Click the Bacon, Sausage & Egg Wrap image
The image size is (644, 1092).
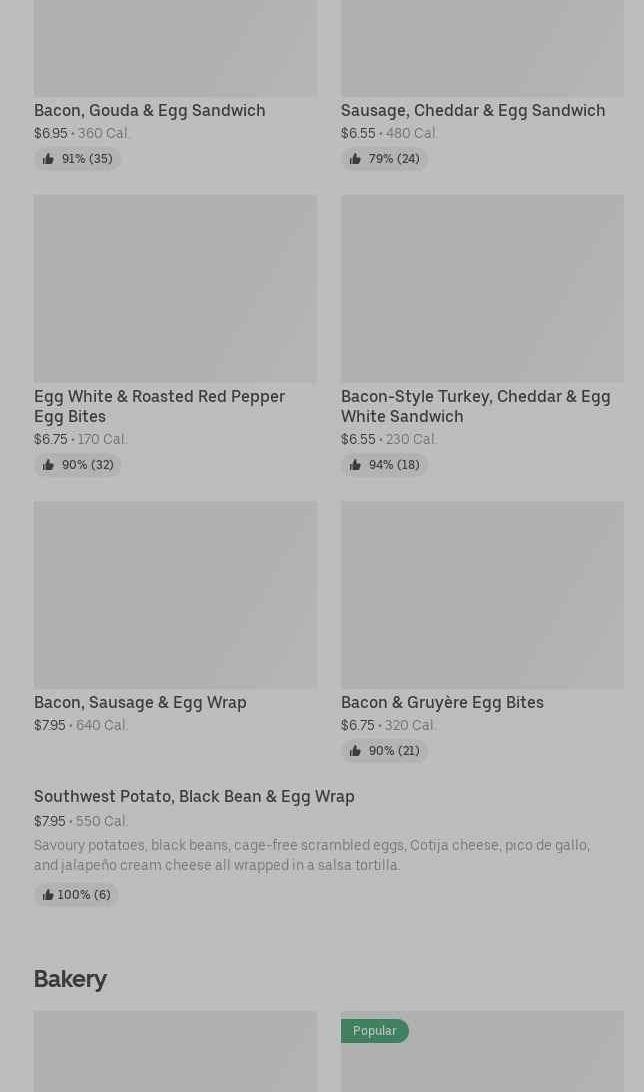(175, 595)
